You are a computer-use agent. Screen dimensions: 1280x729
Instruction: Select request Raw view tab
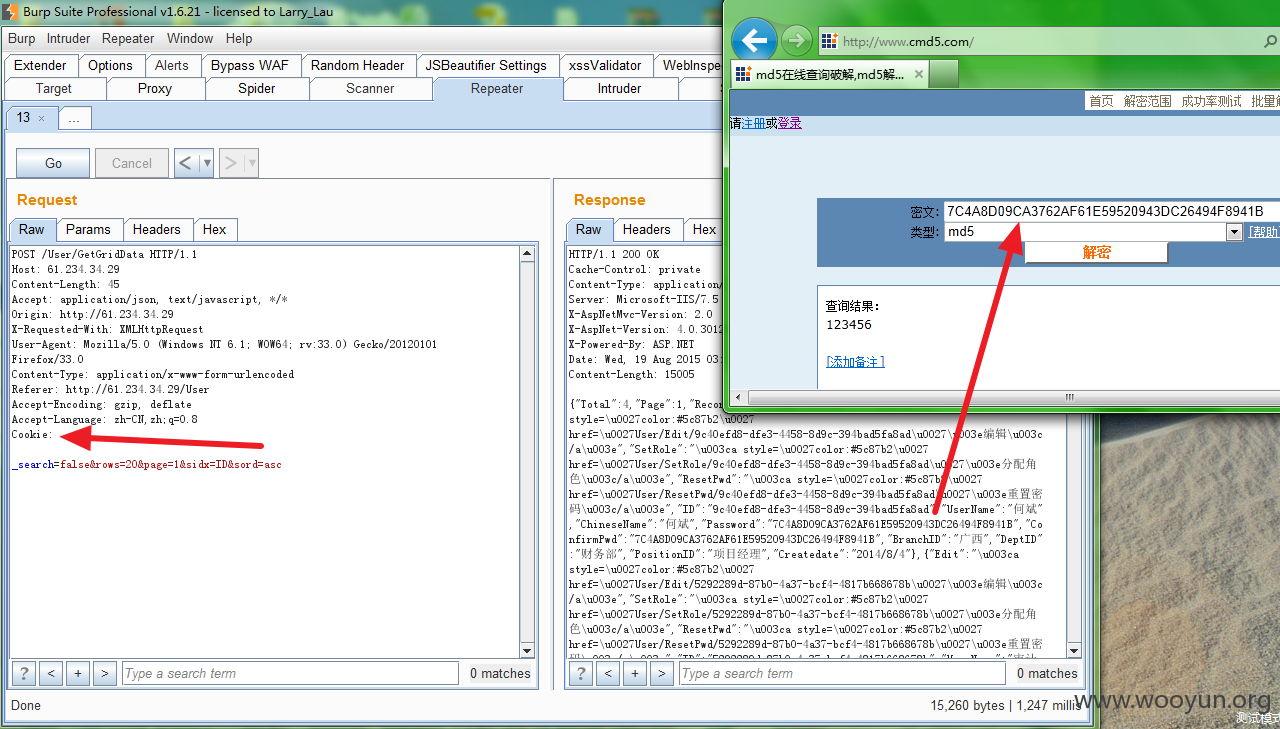tap(32, 229)
